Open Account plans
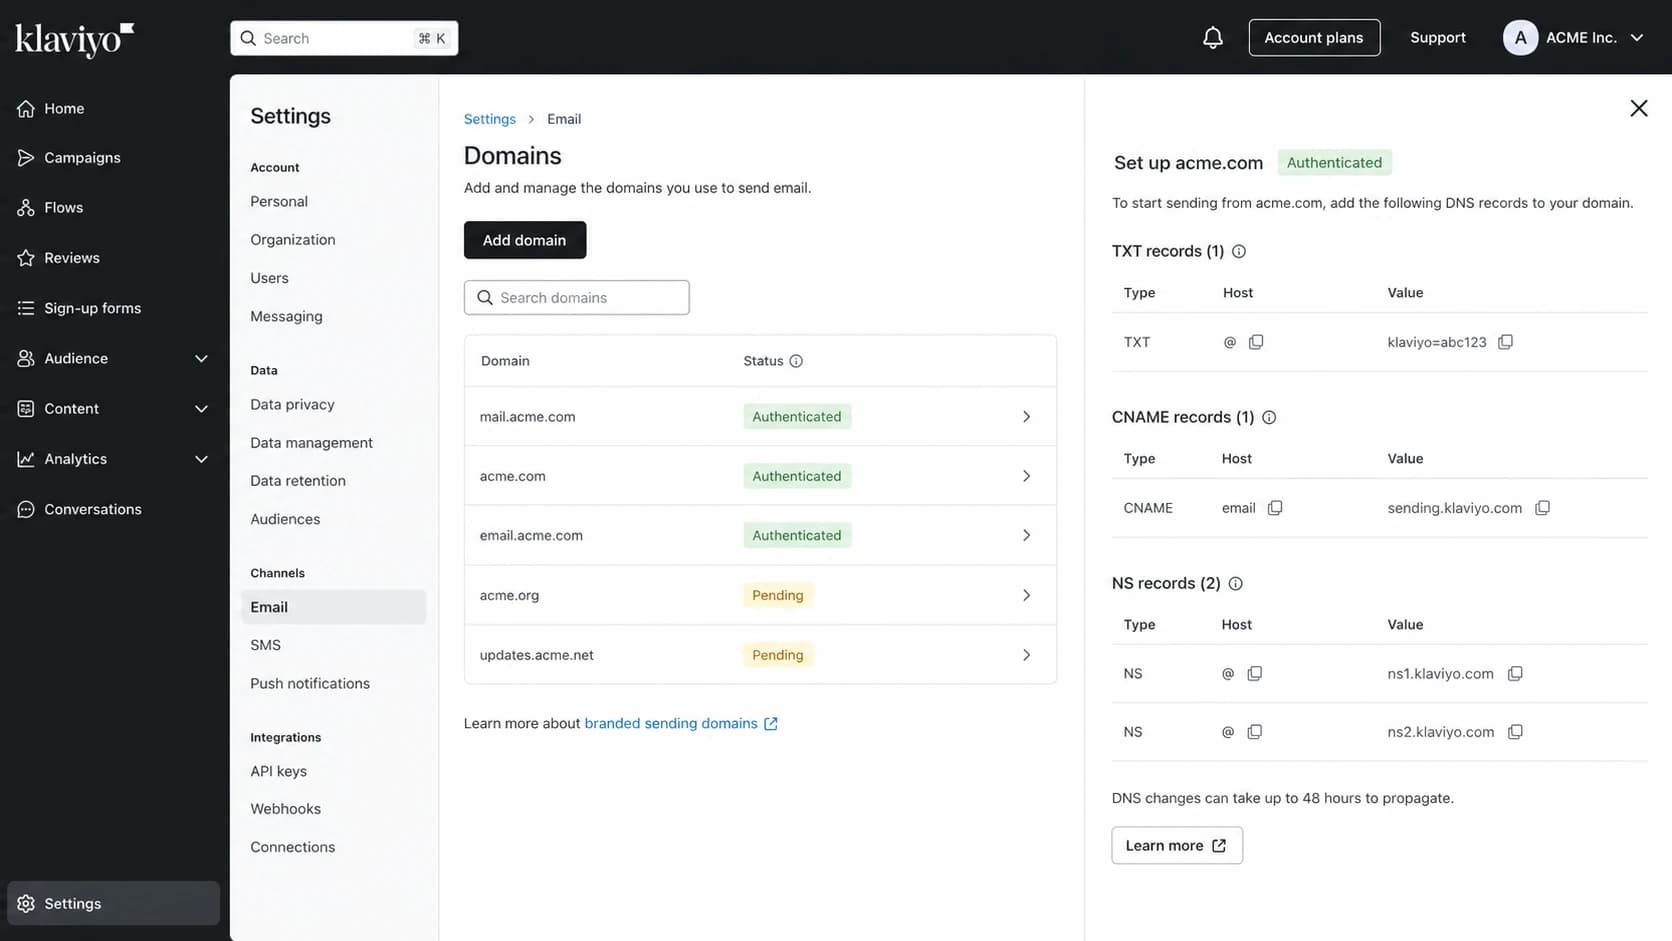 tap(1314, 38)
